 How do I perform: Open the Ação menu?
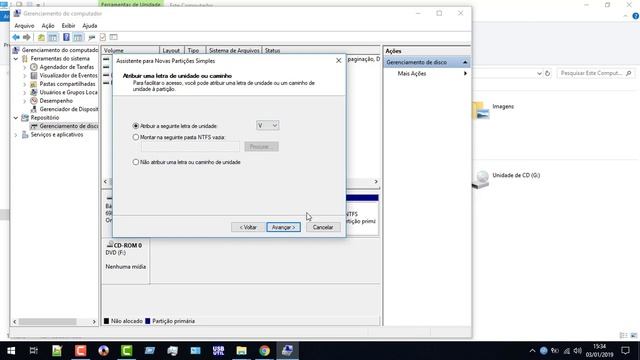point(48,26)
